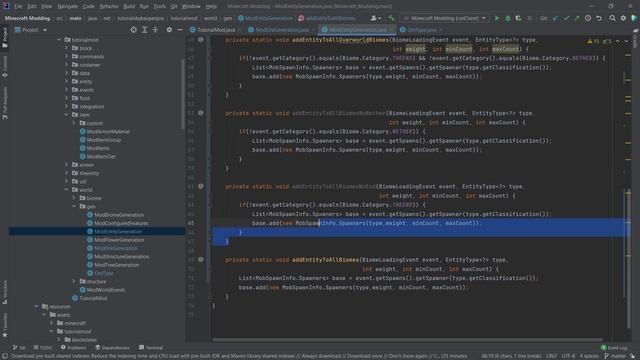640x360 pixels.
Task: Open the Build menu
Action: click(x=129, y=7)
